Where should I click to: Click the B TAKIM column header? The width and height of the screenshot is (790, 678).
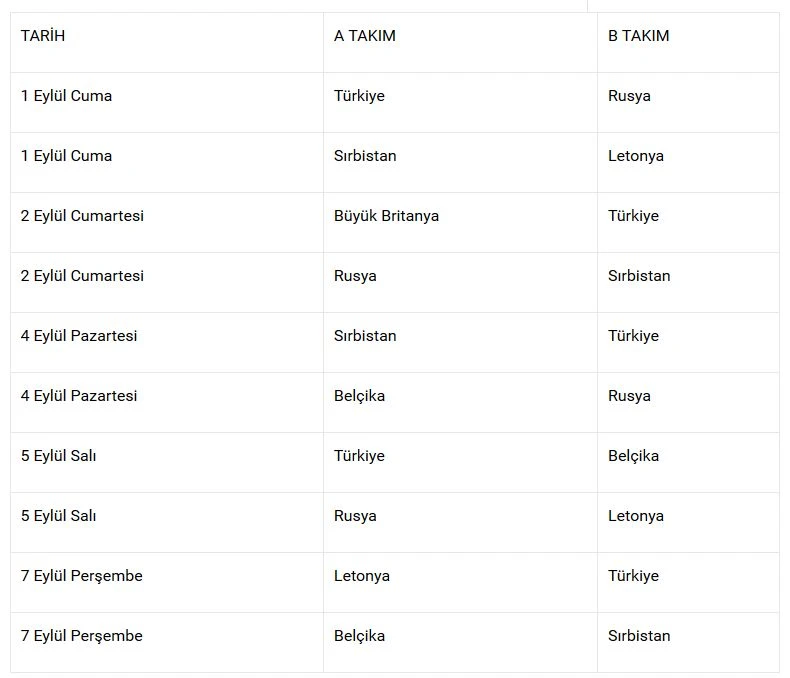pos(638,36)
